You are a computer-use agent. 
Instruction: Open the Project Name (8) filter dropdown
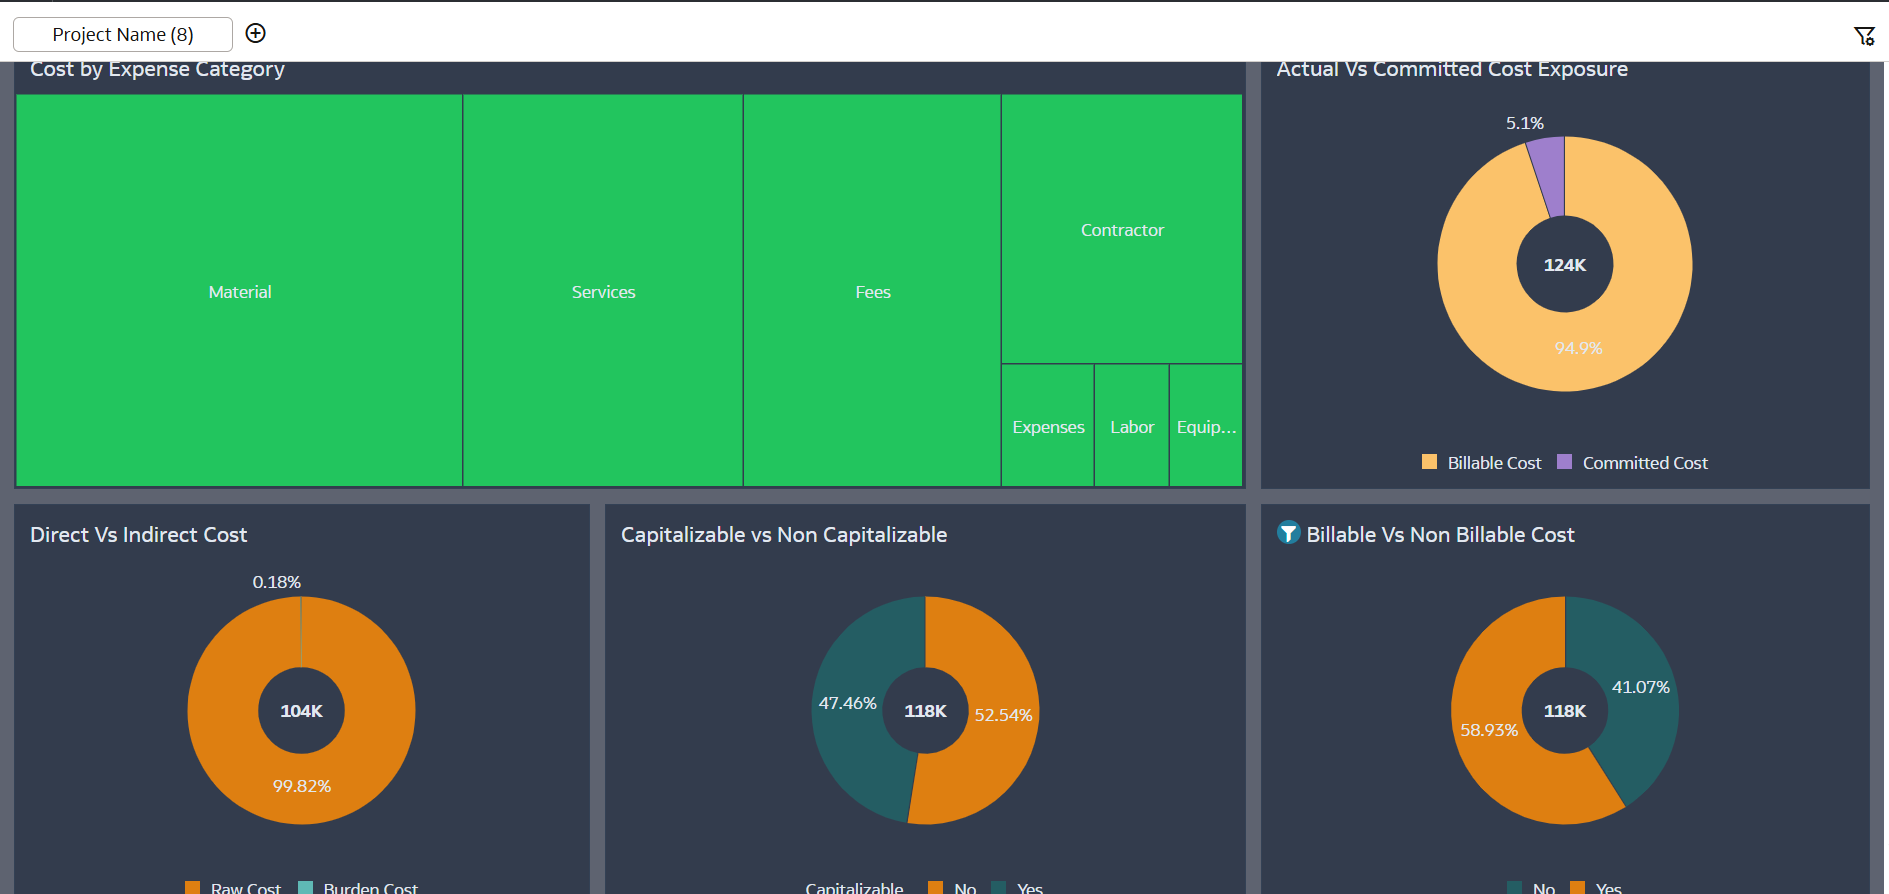point(123,34)
